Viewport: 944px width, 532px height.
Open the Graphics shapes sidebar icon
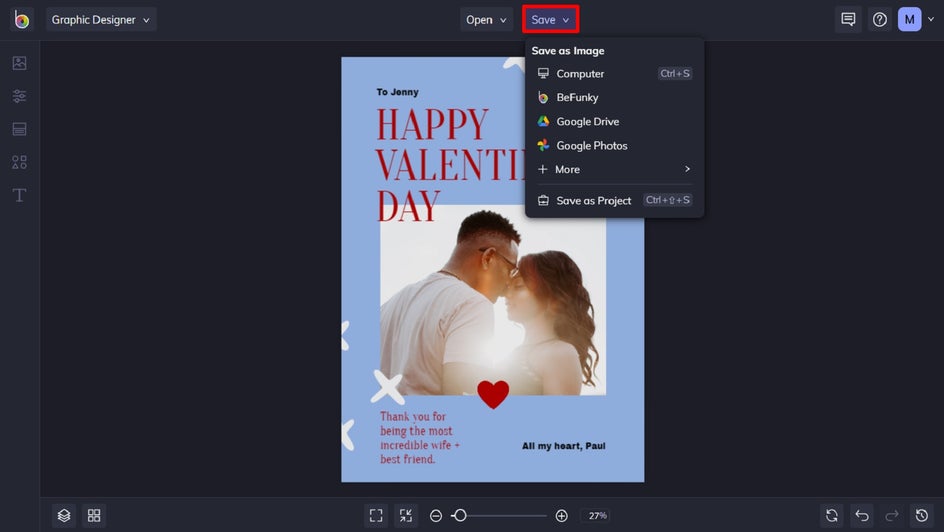click(x=19, y=162)
